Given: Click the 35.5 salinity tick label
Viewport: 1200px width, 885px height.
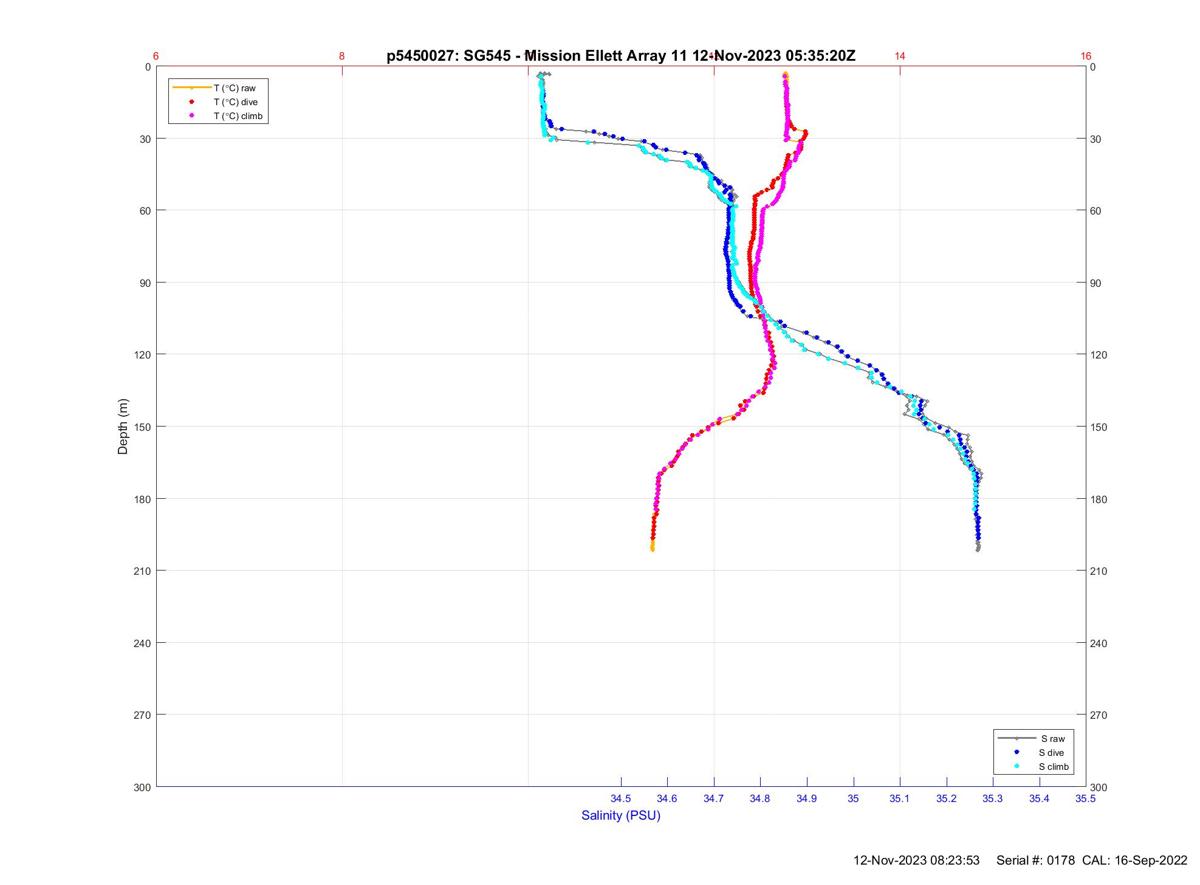Looking at the screenshot, I should pyautogui.click(x=1085, y=798).
